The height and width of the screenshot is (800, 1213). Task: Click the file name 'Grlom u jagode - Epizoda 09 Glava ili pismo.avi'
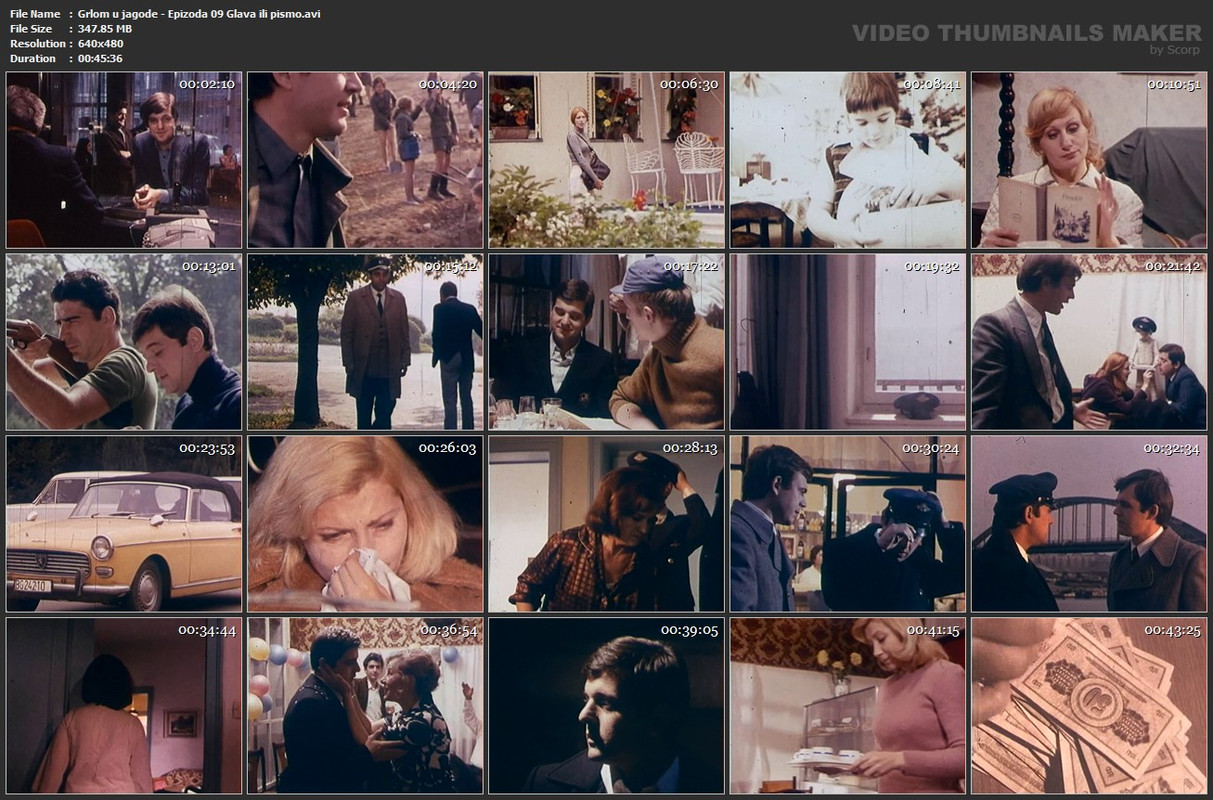199,14
